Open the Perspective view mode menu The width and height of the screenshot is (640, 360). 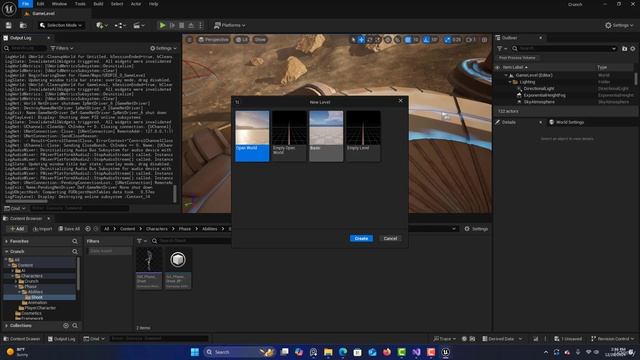point(213,40)
